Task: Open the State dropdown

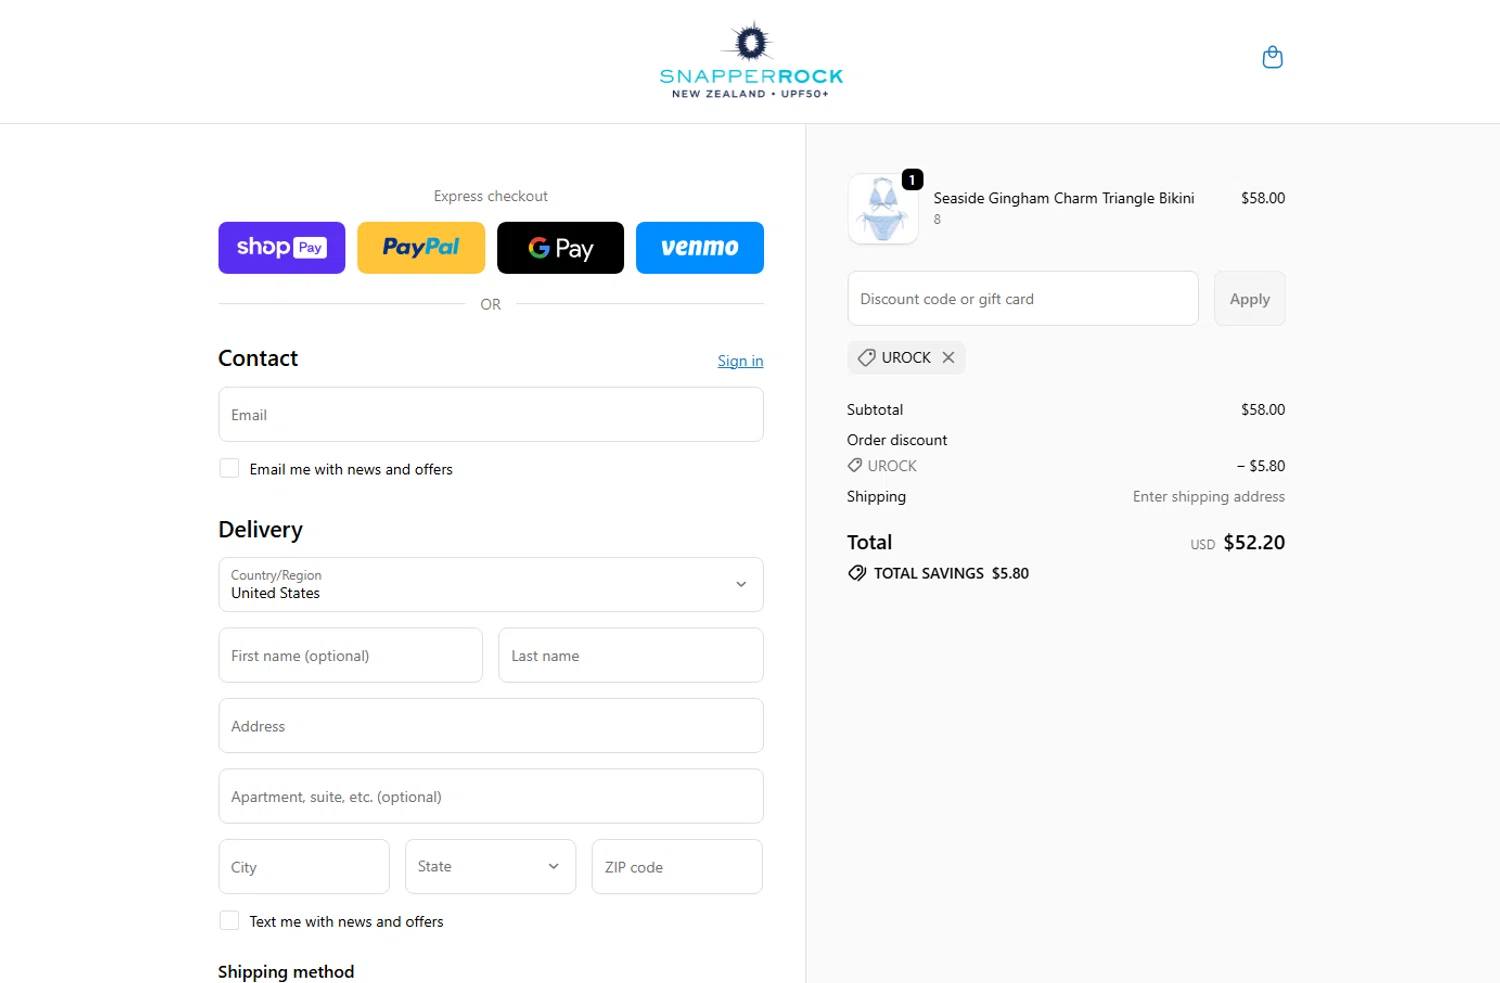Action: coord(490,866)
